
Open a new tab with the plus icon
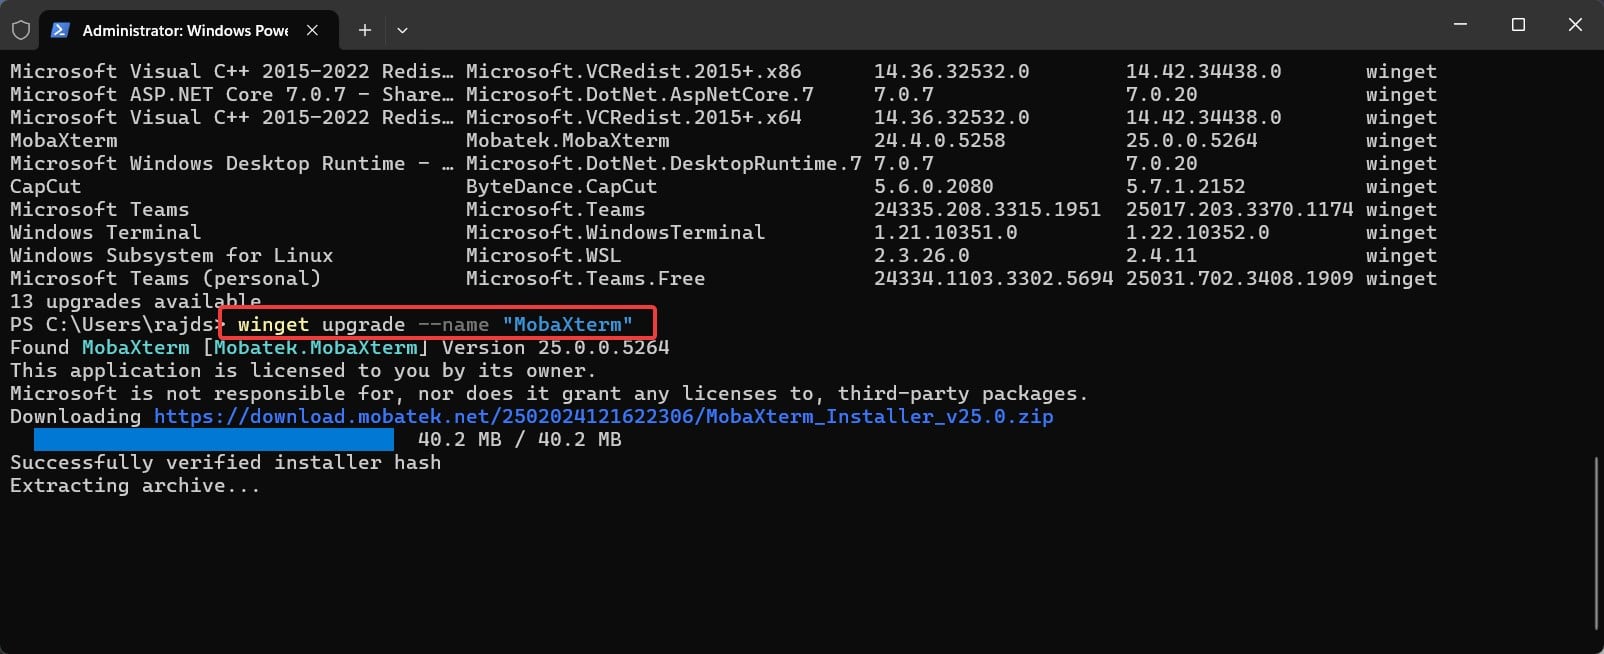point(364,30)
